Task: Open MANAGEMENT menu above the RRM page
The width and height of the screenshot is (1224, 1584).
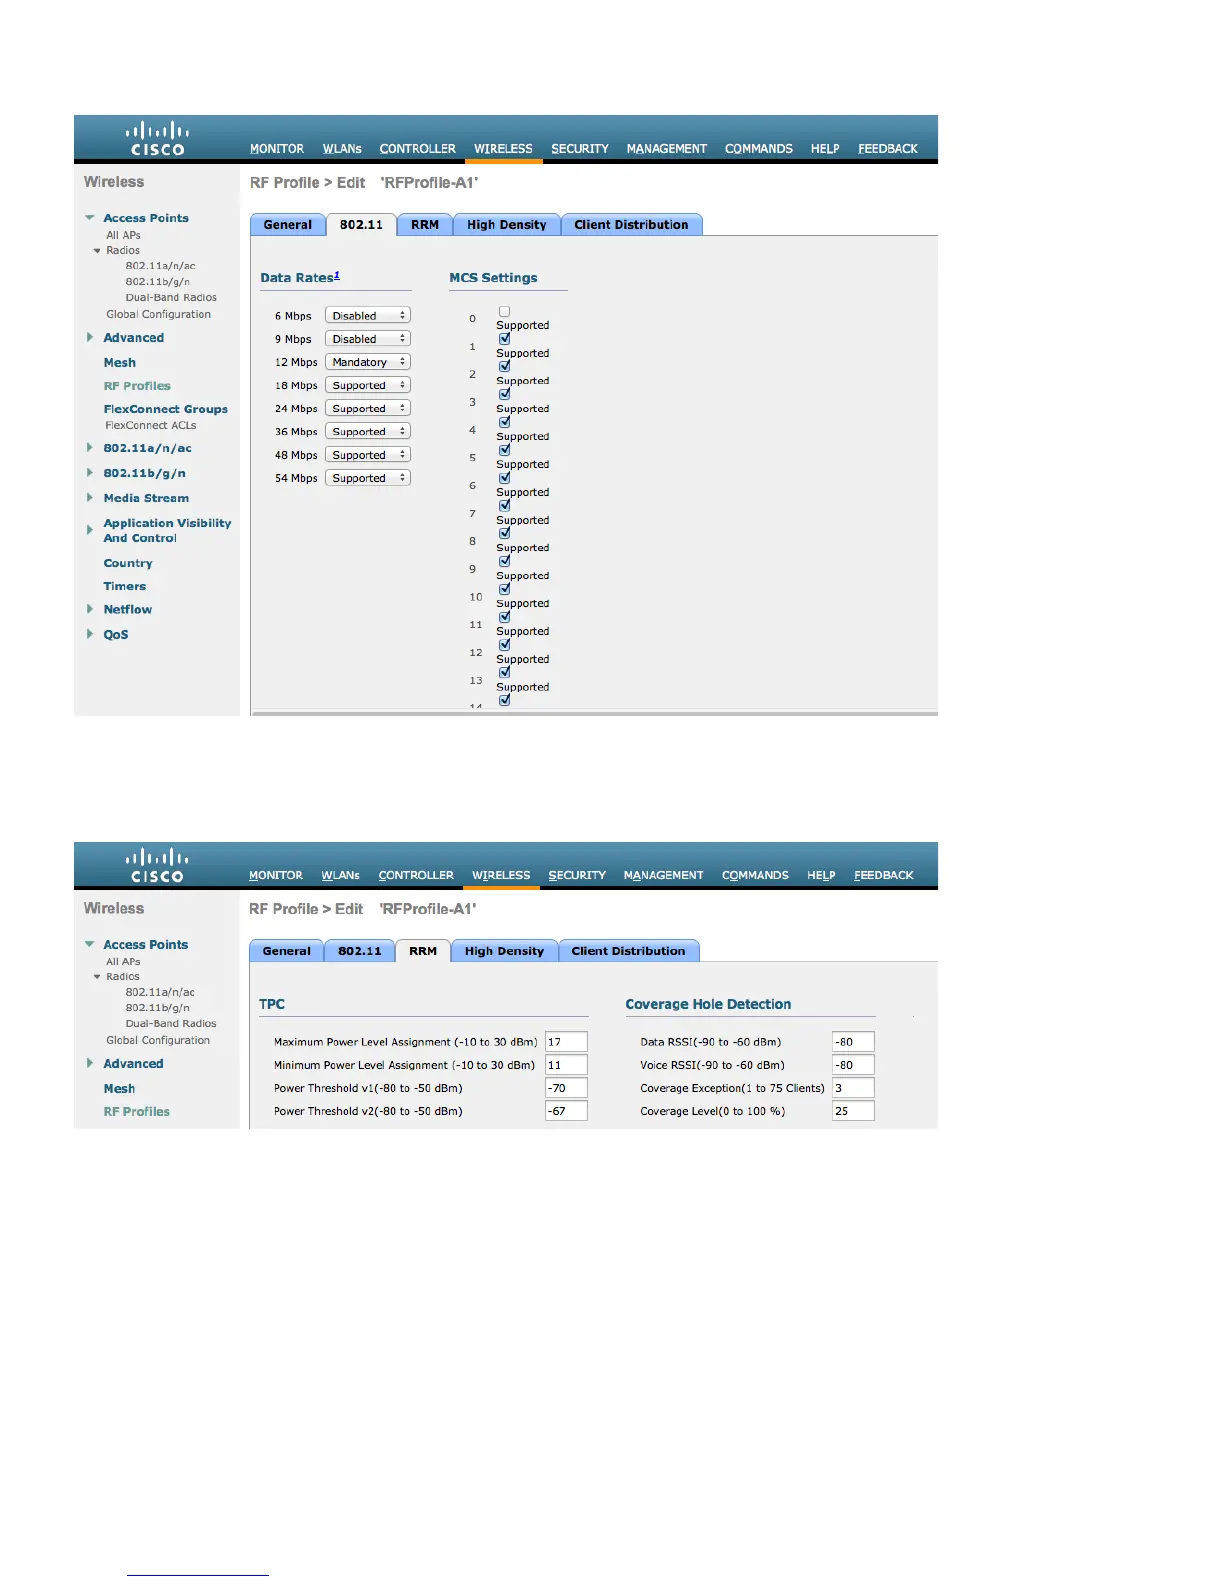Action: pyautogui.click(x=664, y=875)
